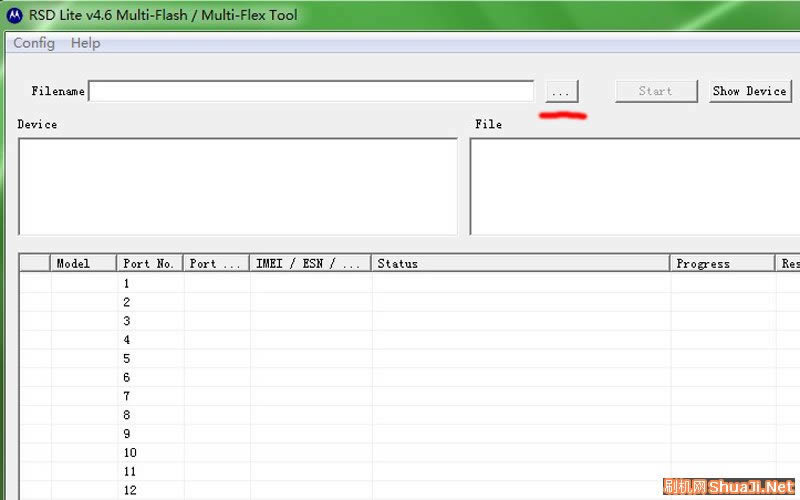Viewport: 800px width, 500px height.
Task: Click the browse '...' file button
Action: pyautogui.click(x=560, y=91)
